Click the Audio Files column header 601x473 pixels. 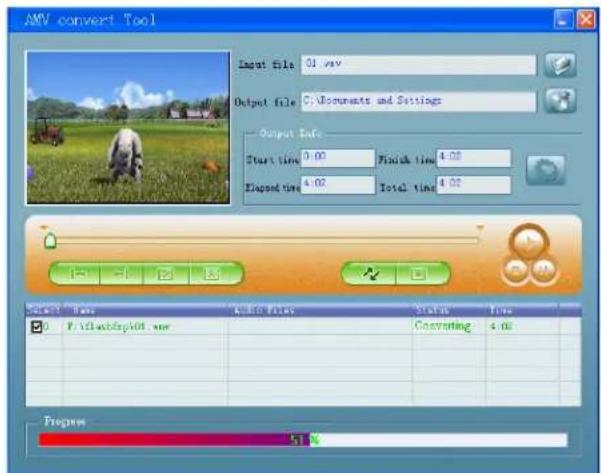click(320, 310)
